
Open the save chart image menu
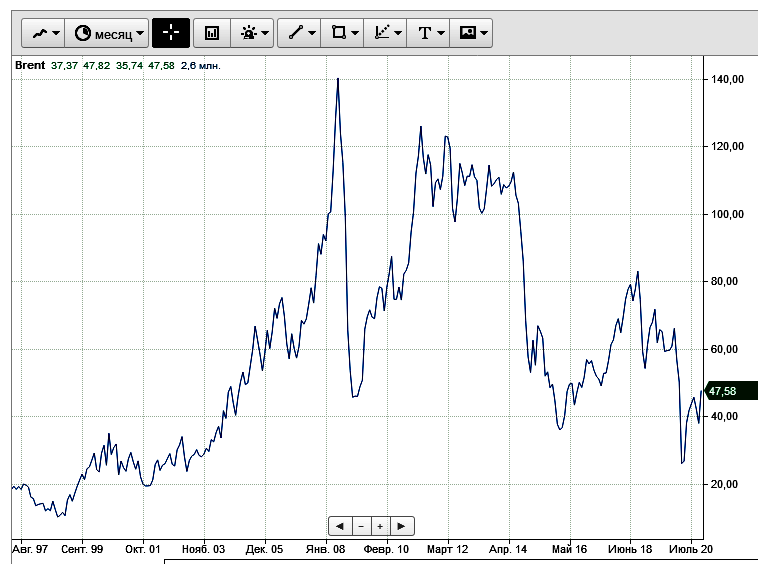pos(471,33)
